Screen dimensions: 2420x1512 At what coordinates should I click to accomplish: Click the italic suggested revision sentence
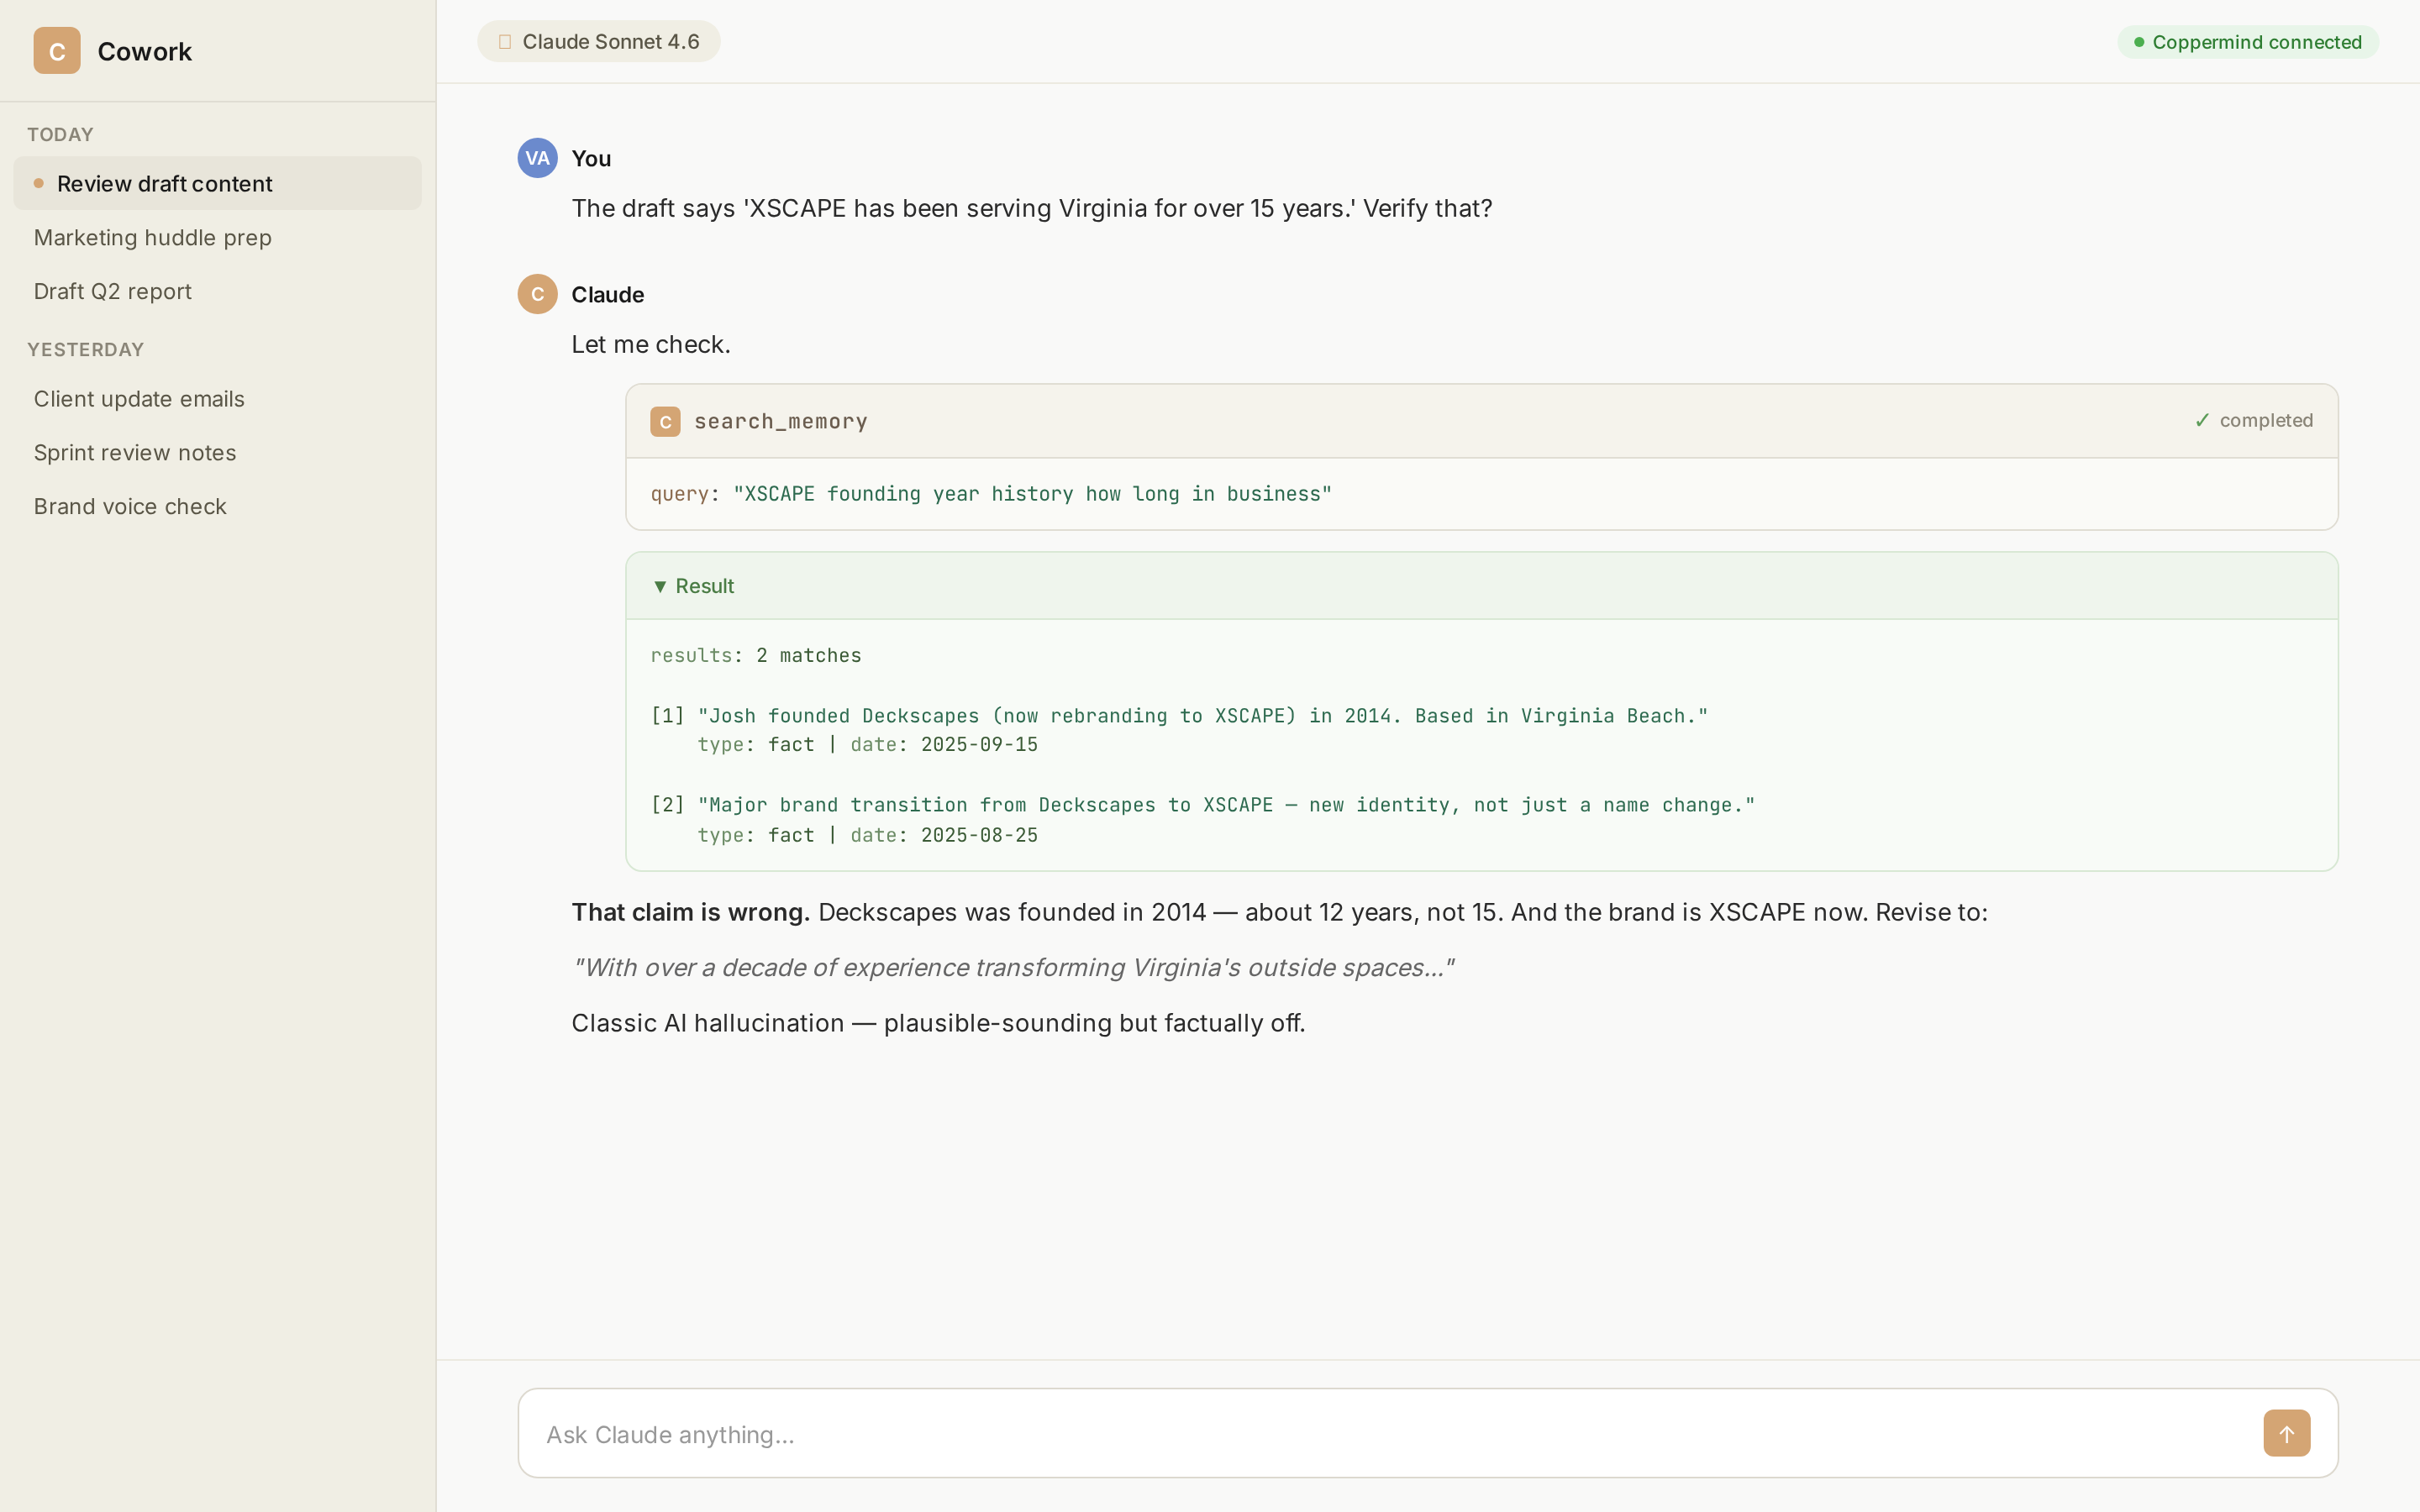[x=1013, y=968]
